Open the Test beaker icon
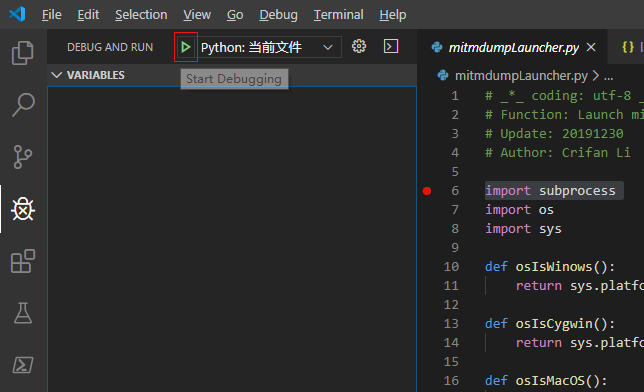 (x=23, y=313)
